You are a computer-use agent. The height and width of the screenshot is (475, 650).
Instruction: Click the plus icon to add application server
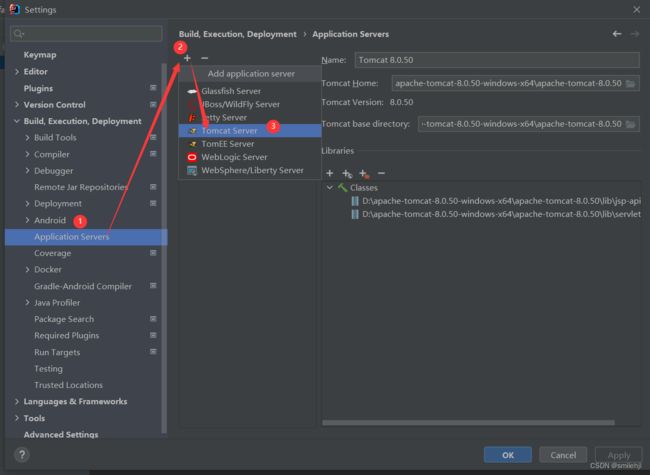click(x=187, y=58)
